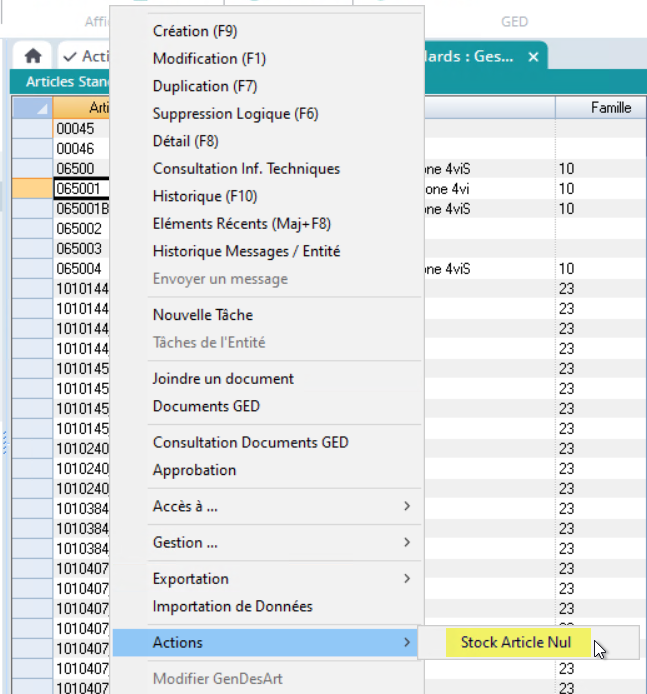Viewport: 647px width, 694px height.
Task: Click the grid select-all corner cell
Action: [31, 108]
